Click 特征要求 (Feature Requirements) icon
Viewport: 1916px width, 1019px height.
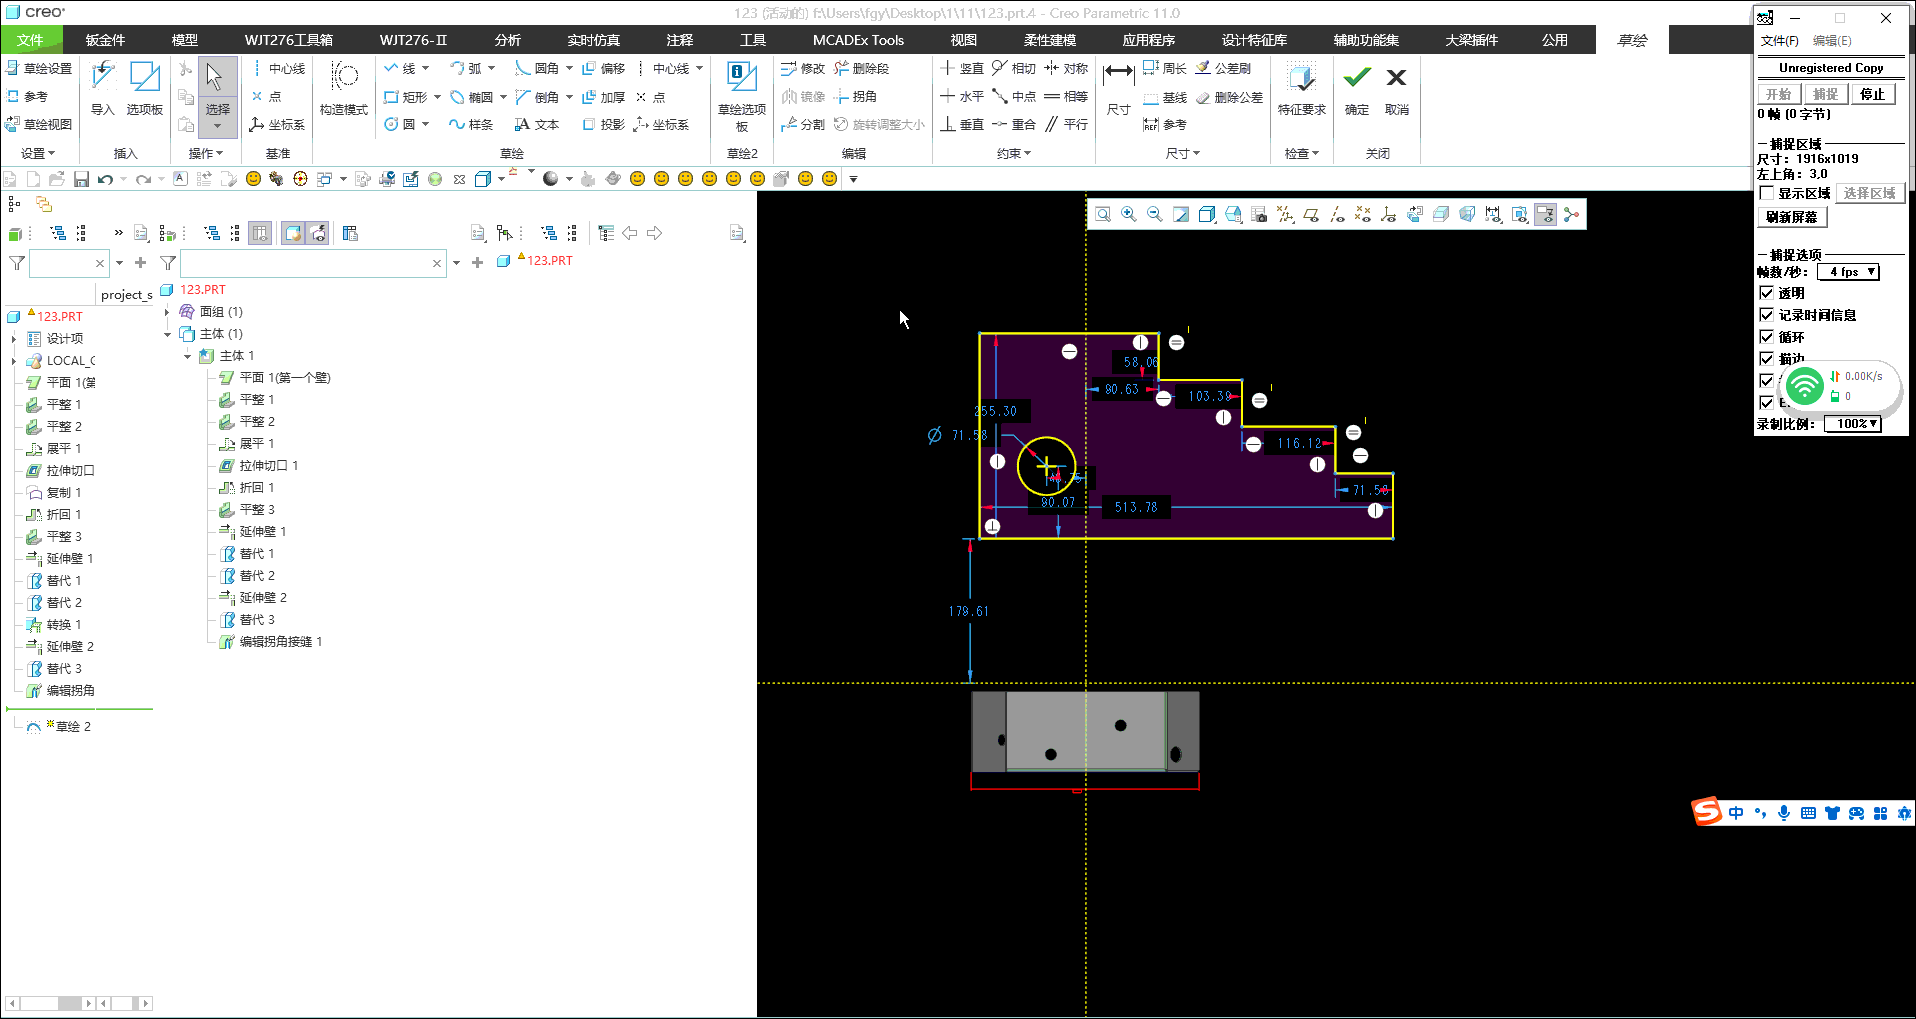(x=1301, y=88)
